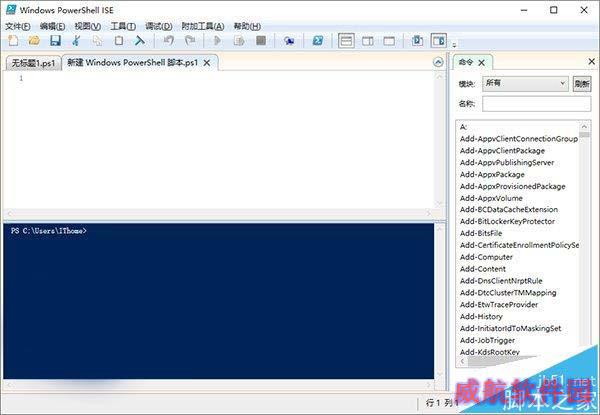The image size is (600, 415).
Task: Run selection toolbar icon
Action: coord(239,41)
